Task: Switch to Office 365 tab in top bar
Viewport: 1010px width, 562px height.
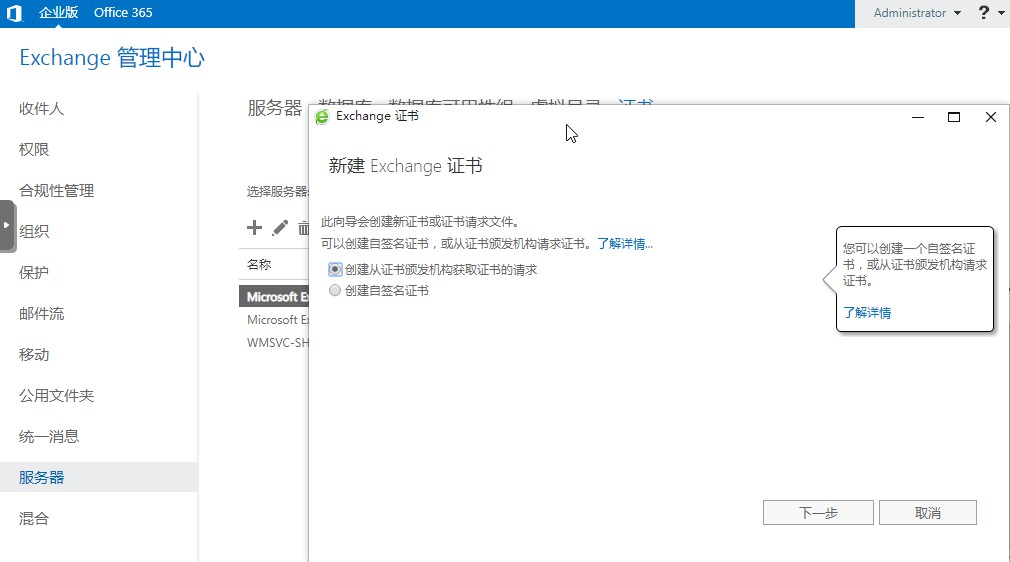Action: (123, 13)
